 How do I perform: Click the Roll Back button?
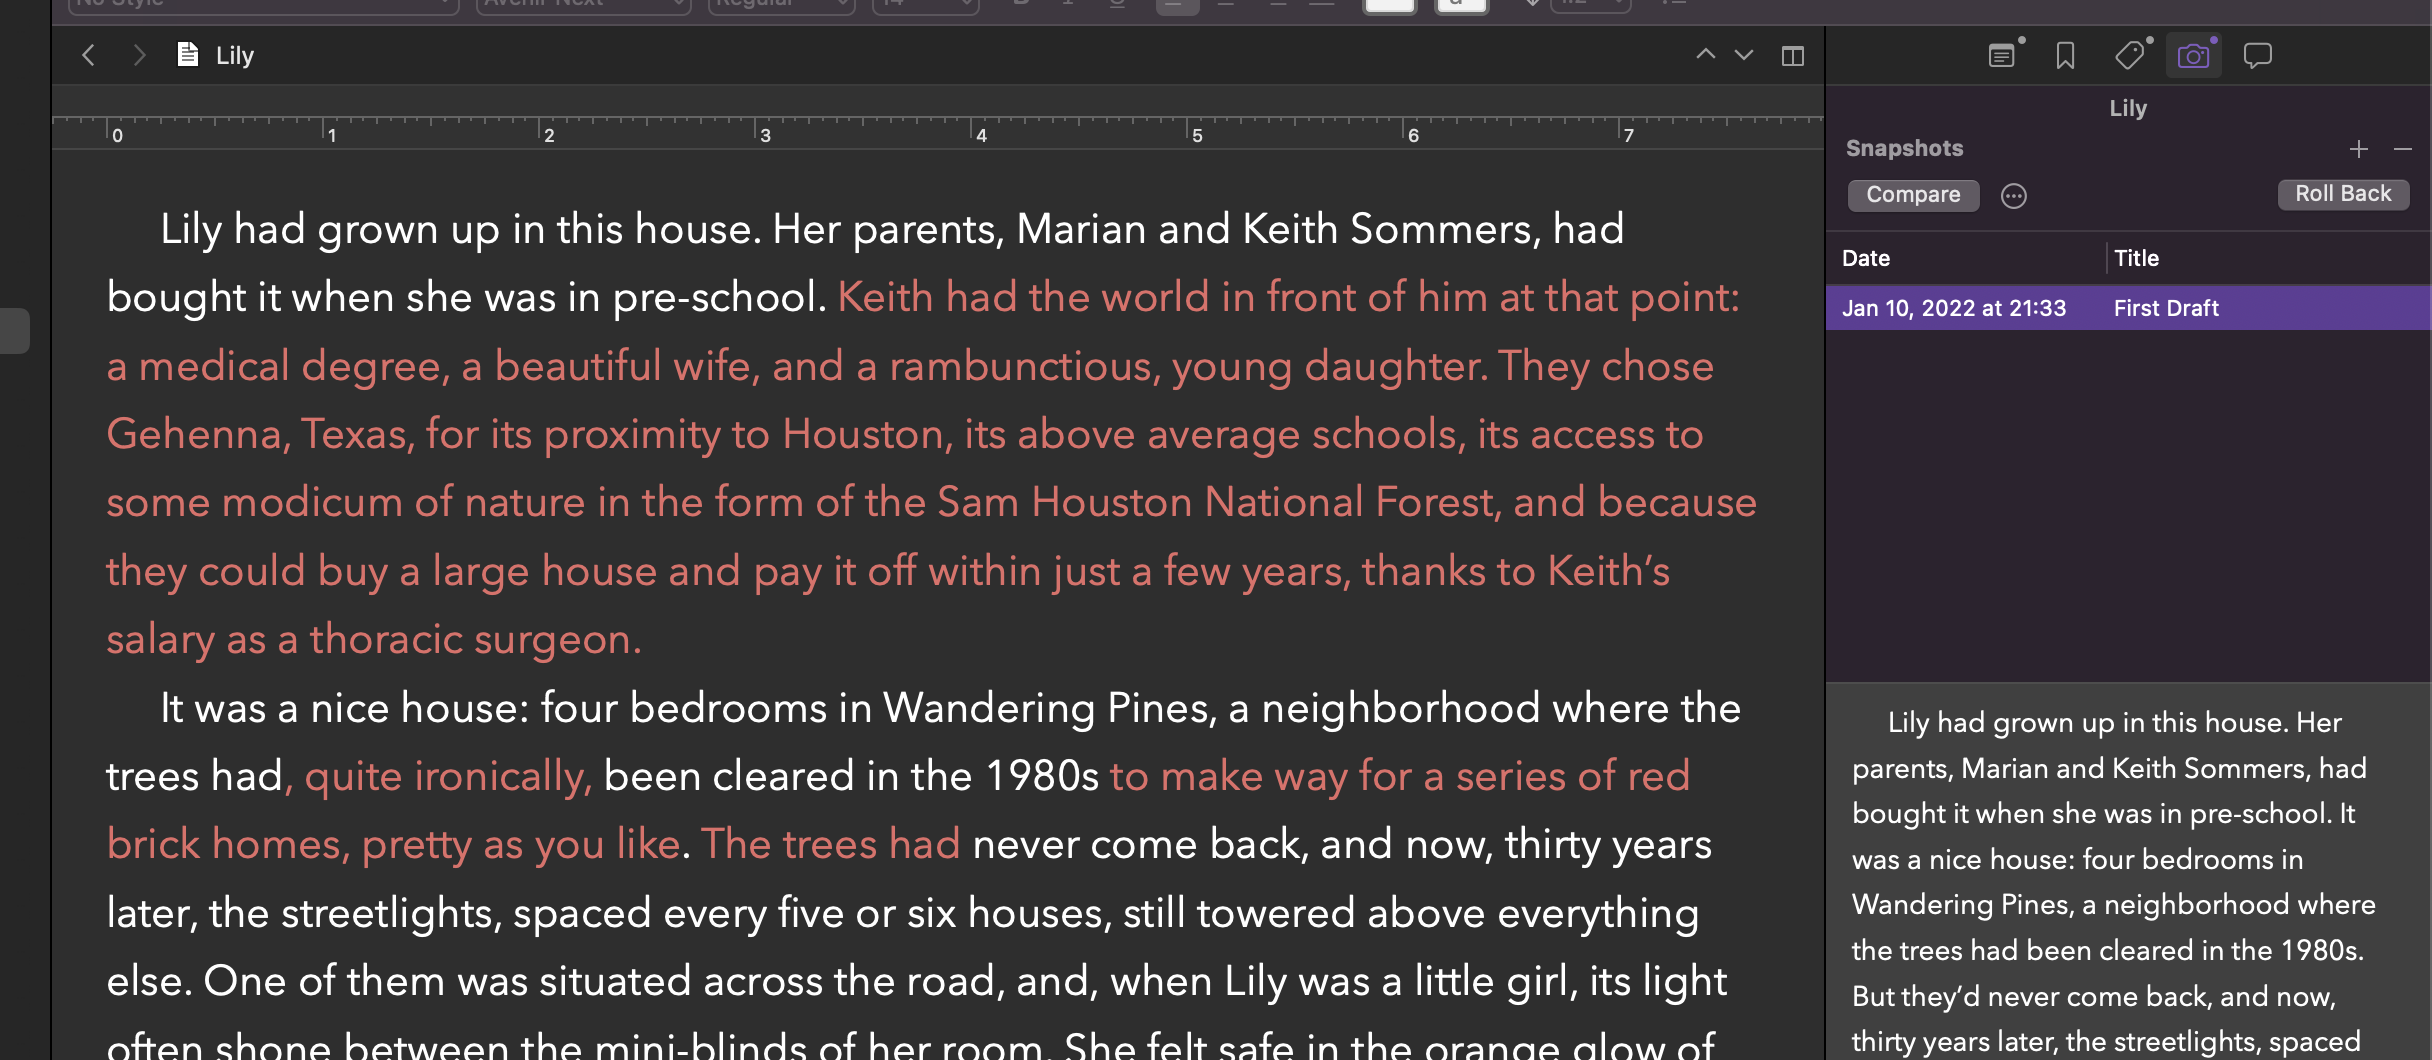[2343, 194]
